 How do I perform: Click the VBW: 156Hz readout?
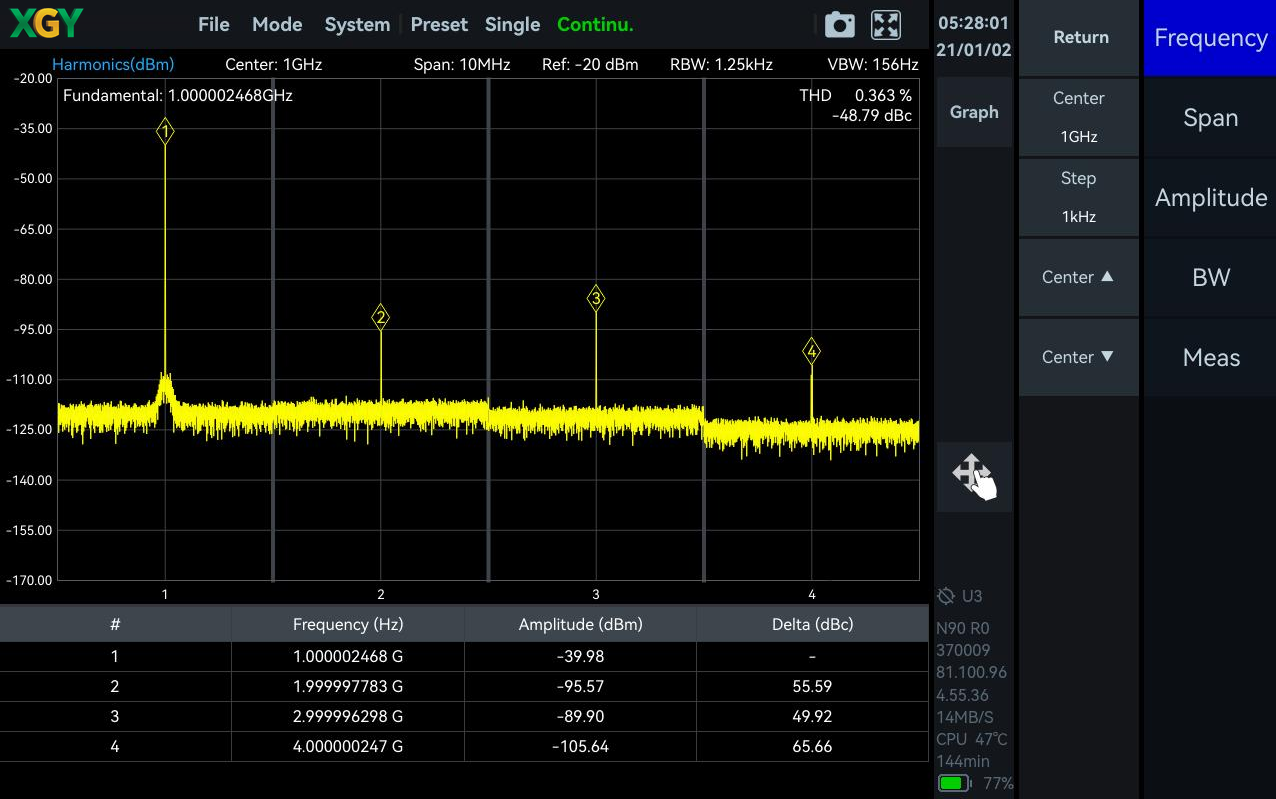[873, 65]
